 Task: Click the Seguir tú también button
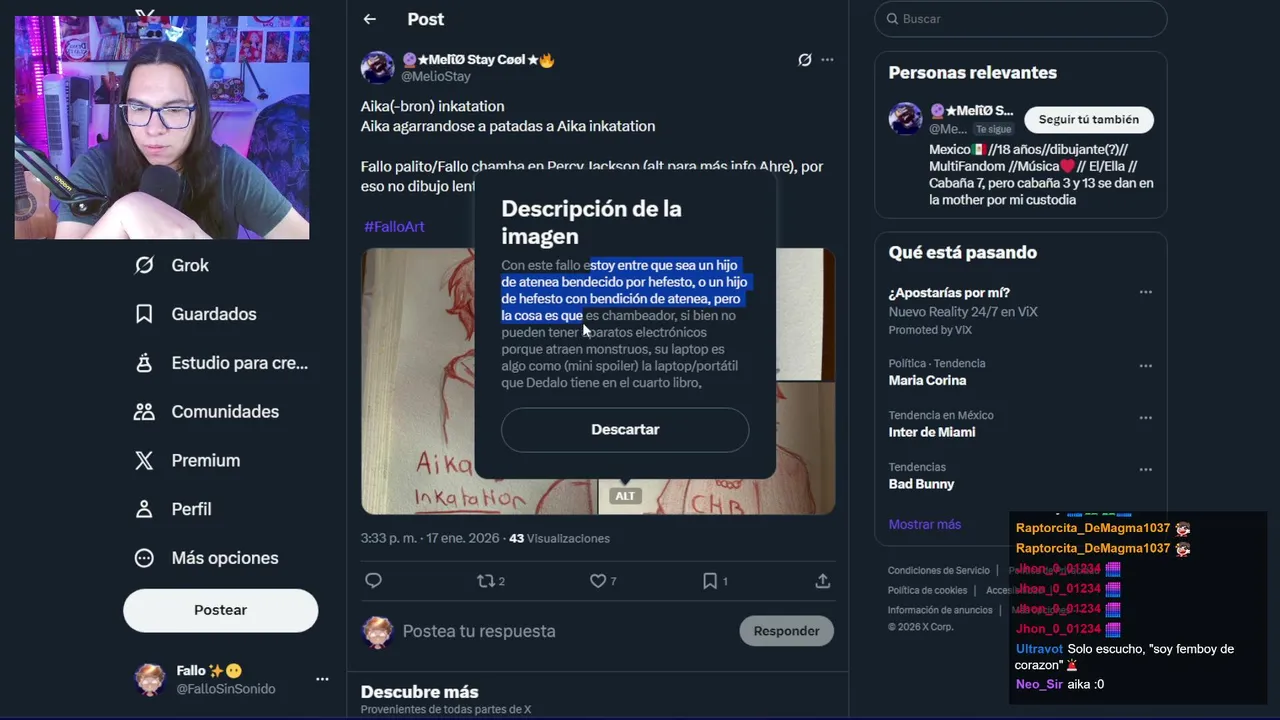1089,120
